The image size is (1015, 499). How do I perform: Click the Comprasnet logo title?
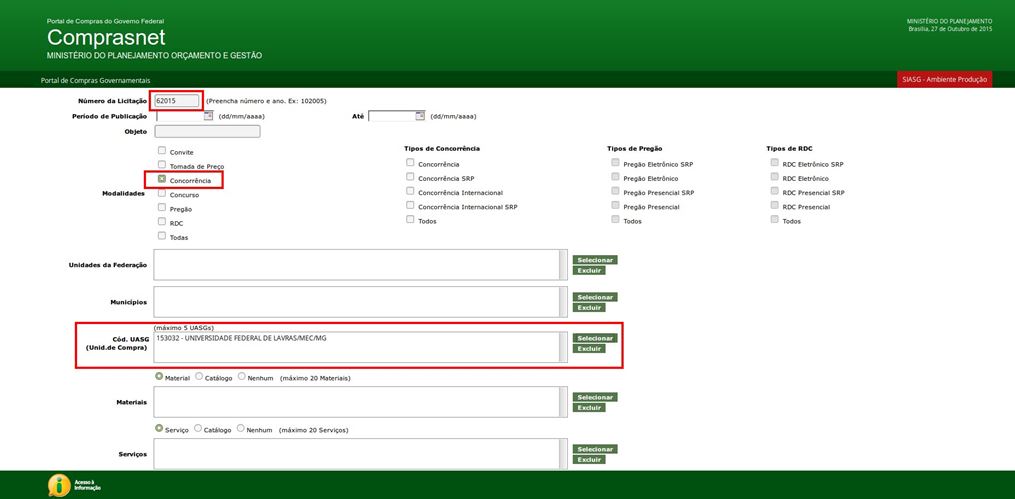tap(106, 38)
